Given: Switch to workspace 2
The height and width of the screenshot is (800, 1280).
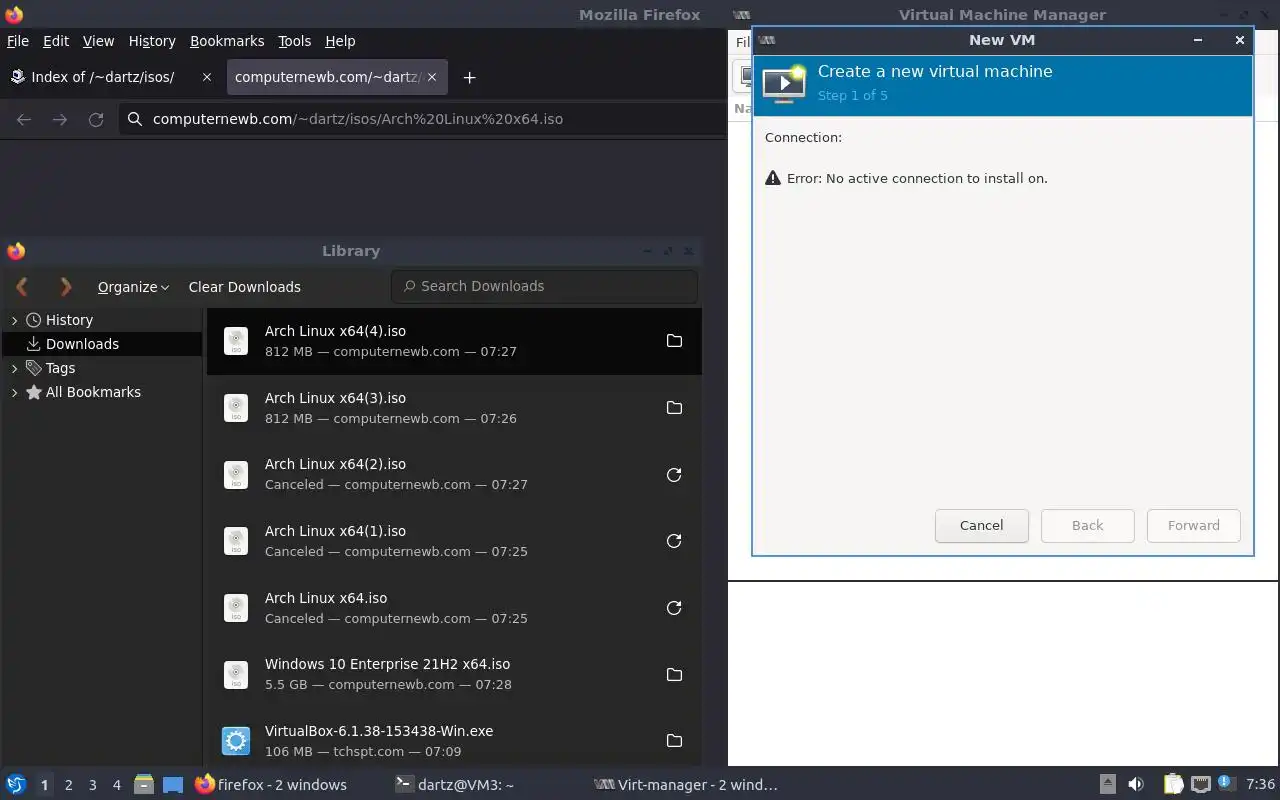Looking at the screenshot, I should click(x=68, y=785).
